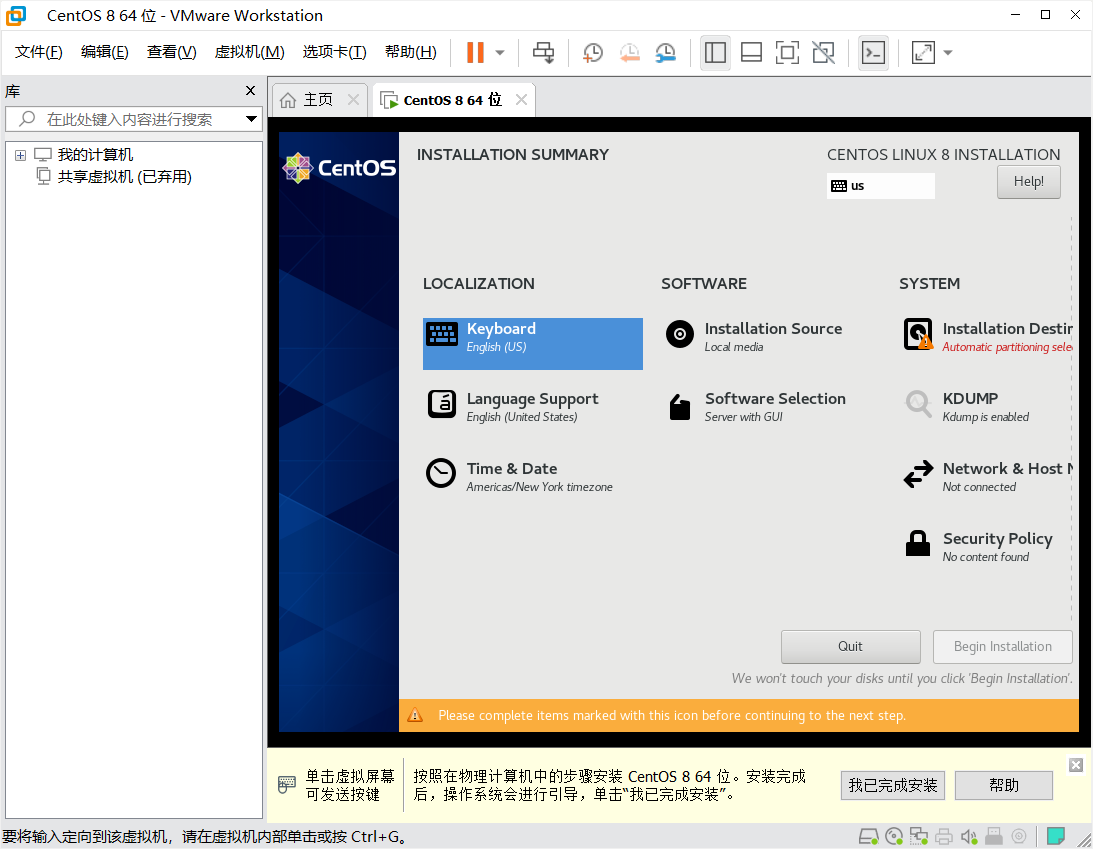The width and height of the screenshot is (1093, 849).
Task: Open the 查看(V) menu
Action: coord(171,52)
